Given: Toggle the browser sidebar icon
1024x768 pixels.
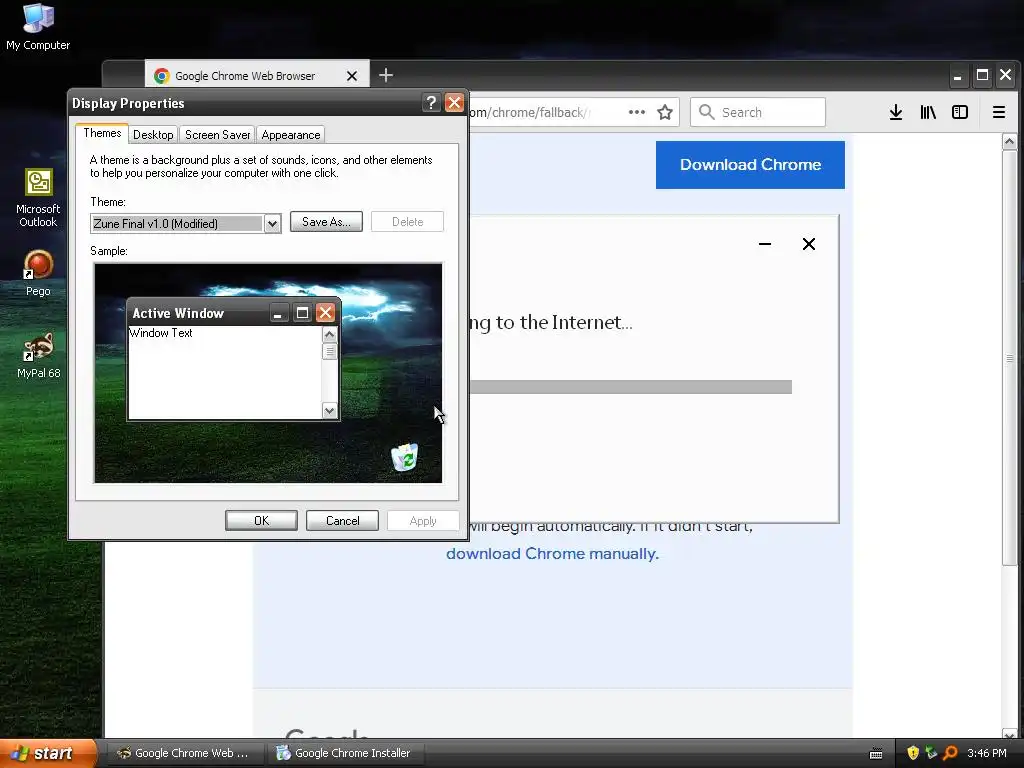Looking at the screenshot, I should [x=960, y=112].
